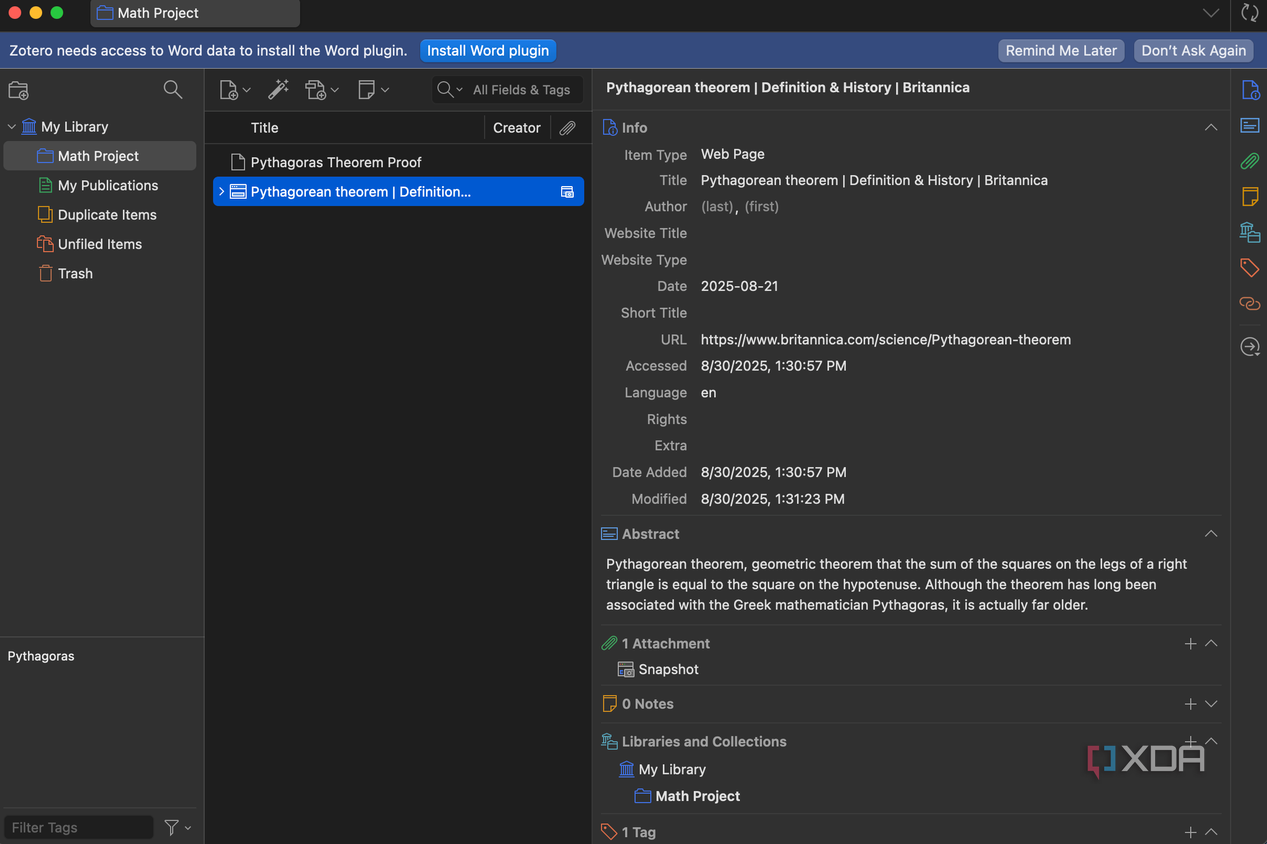Click the New Collection icon
The image size is (1267, 844).
pos(19,90)
